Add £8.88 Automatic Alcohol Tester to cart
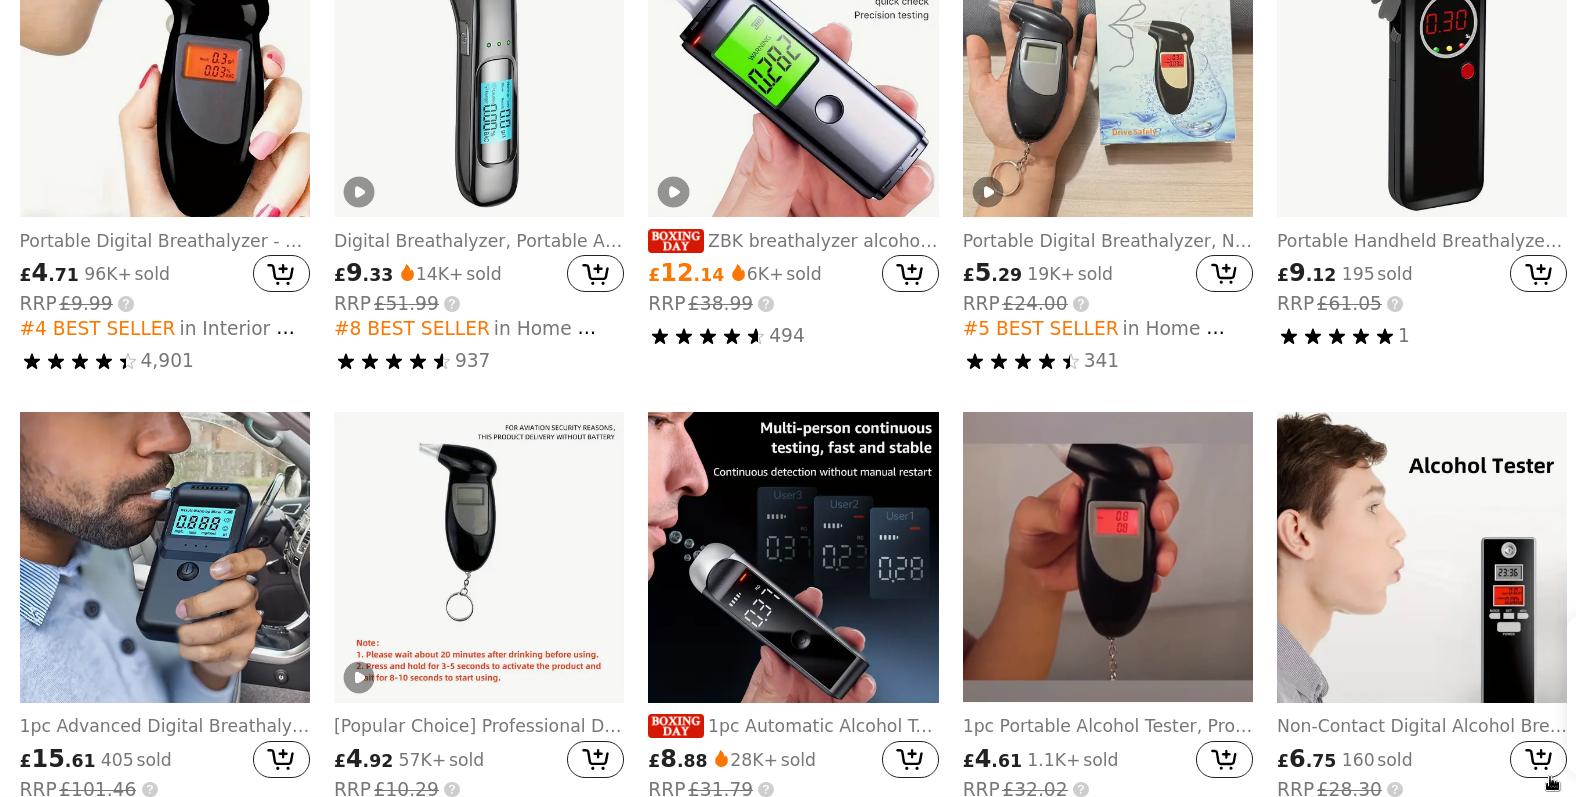The image size is (1576, 797). tap(910, 759)
